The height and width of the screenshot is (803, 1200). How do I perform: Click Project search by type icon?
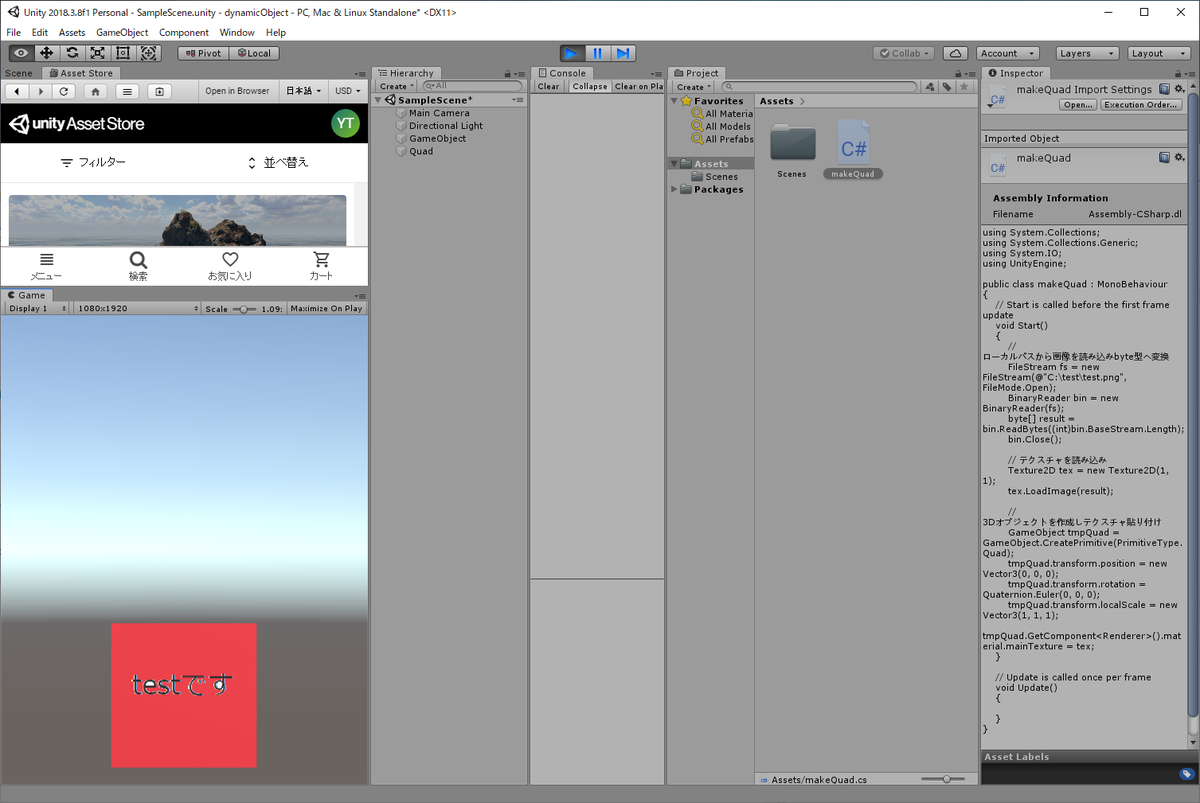pos(929,87)
